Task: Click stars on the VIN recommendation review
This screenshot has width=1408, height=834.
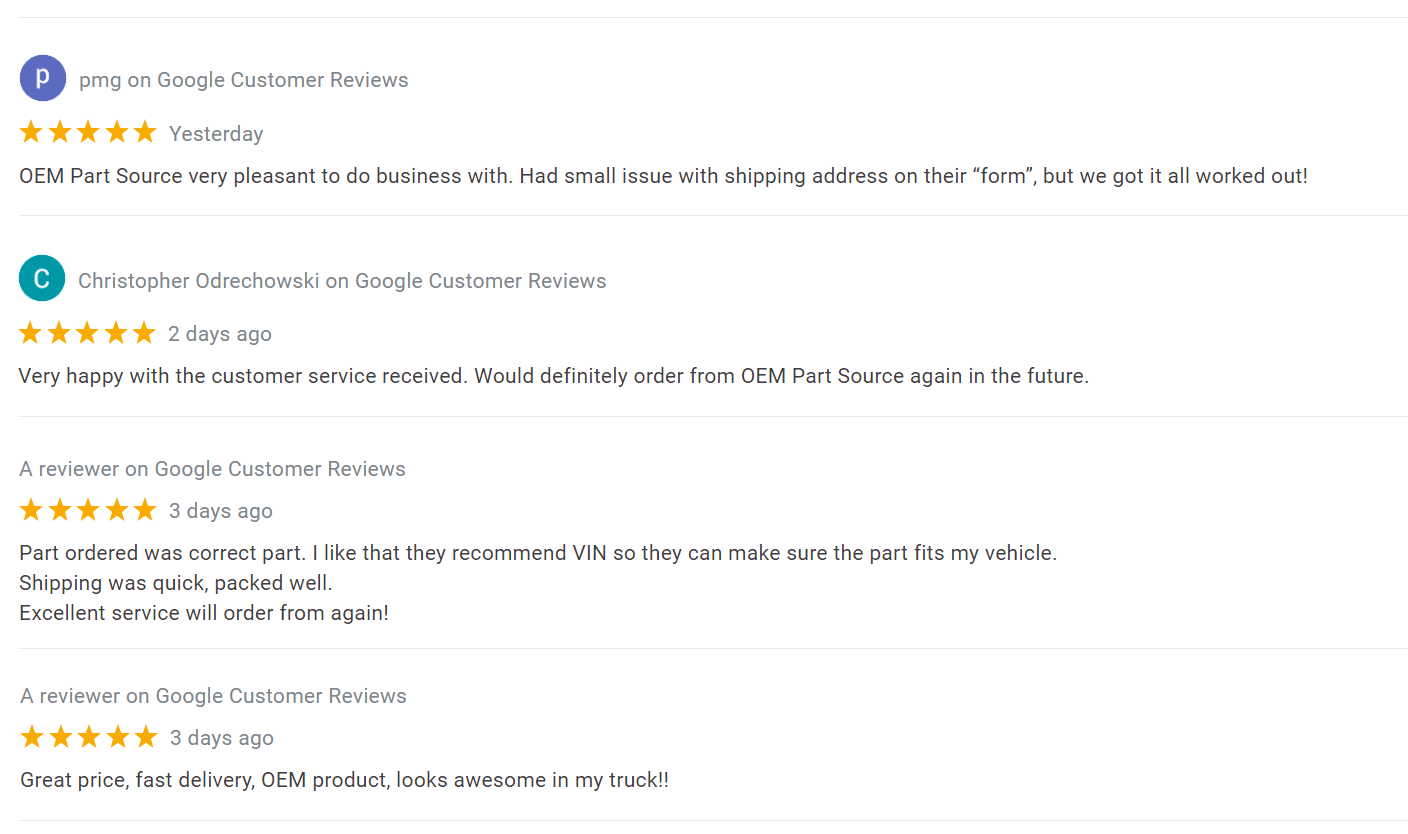Action: point(88,510)
